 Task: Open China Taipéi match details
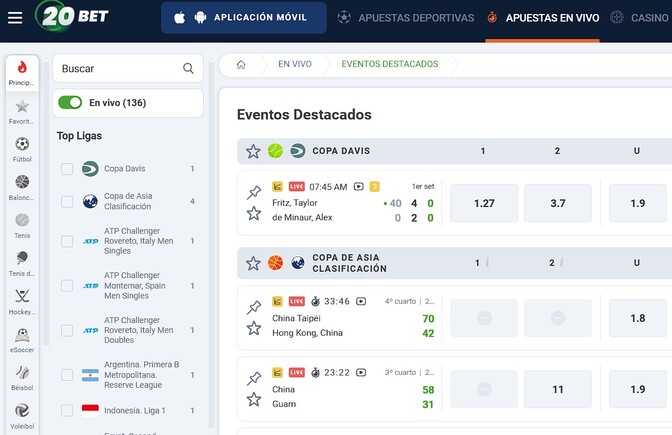coord(296,318)
